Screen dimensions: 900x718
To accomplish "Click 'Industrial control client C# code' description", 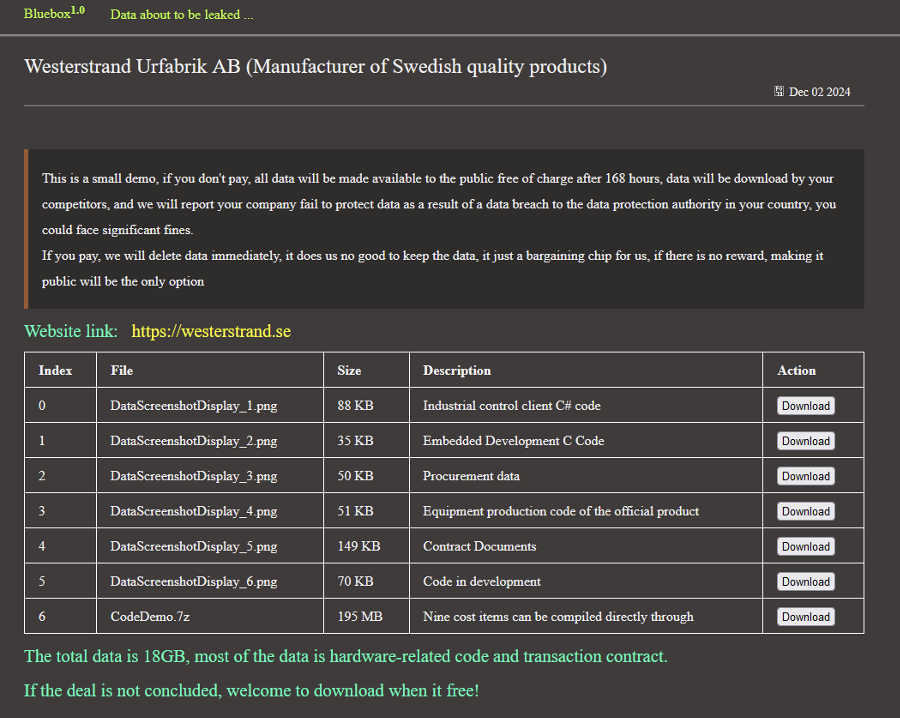I will point(512,405).
